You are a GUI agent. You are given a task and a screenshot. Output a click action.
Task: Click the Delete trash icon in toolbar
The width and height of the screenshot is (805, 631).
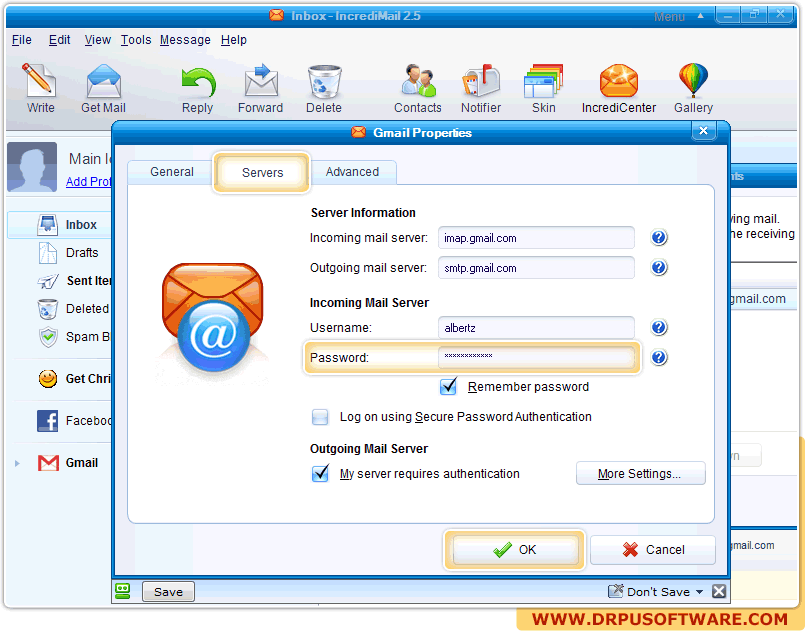point(324,81)
